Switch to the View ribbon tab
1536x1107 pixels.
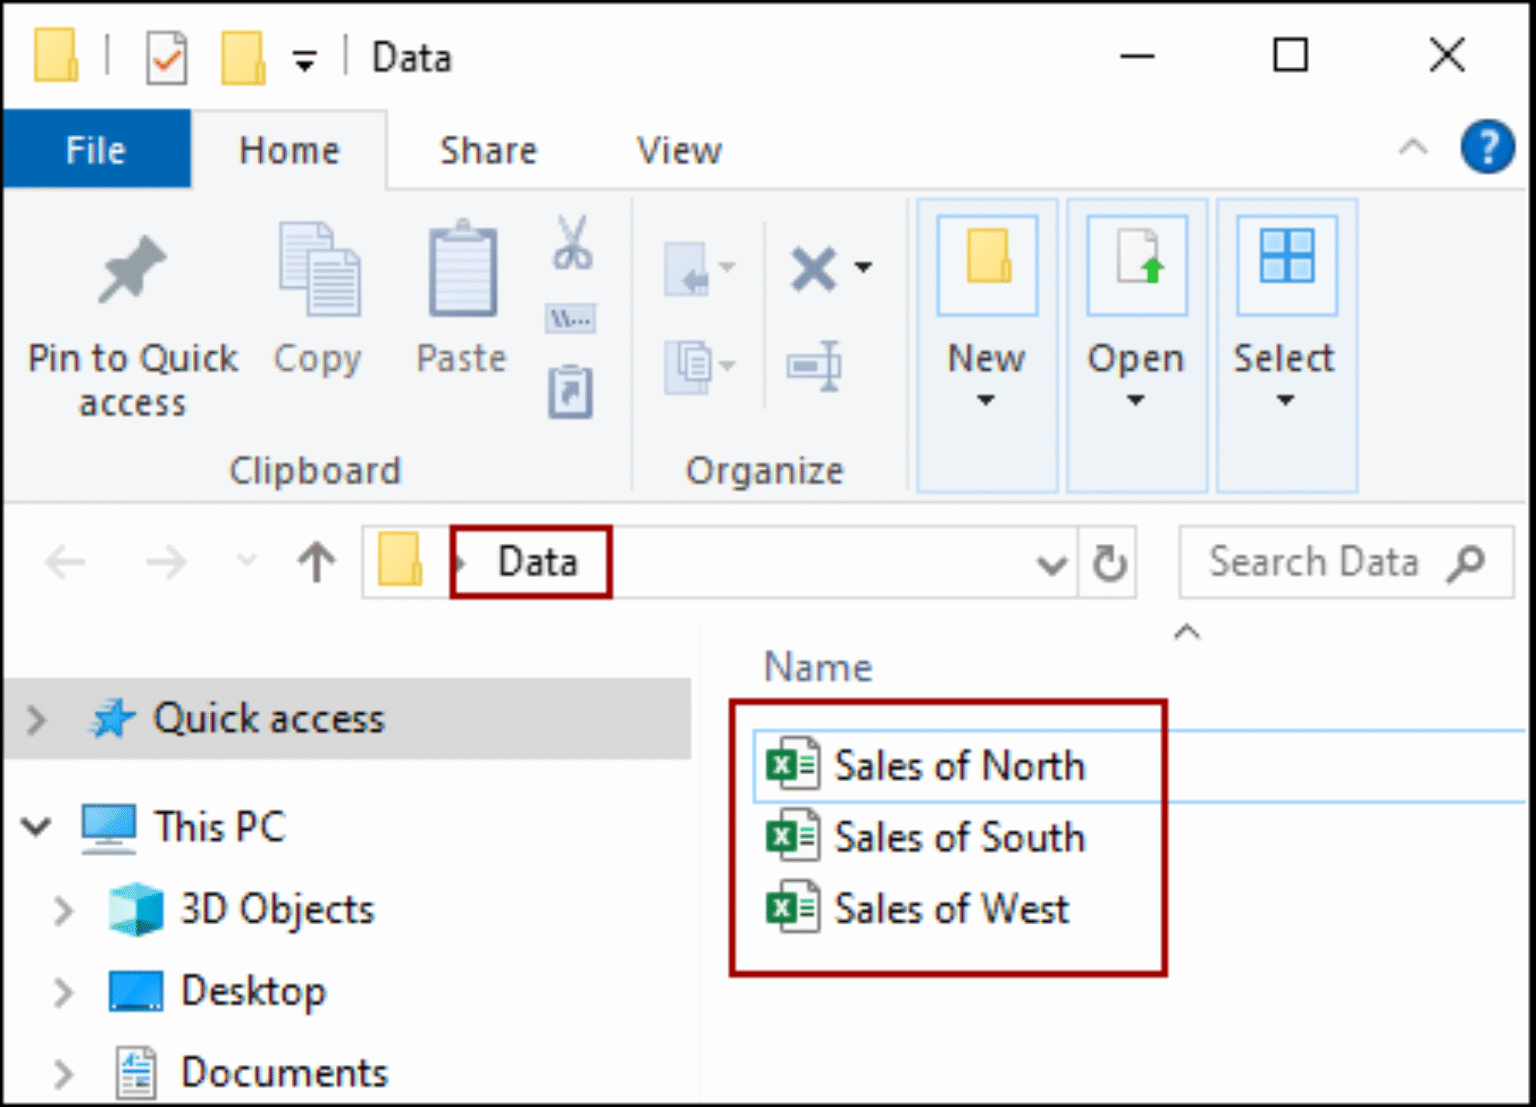coord(679,151)
